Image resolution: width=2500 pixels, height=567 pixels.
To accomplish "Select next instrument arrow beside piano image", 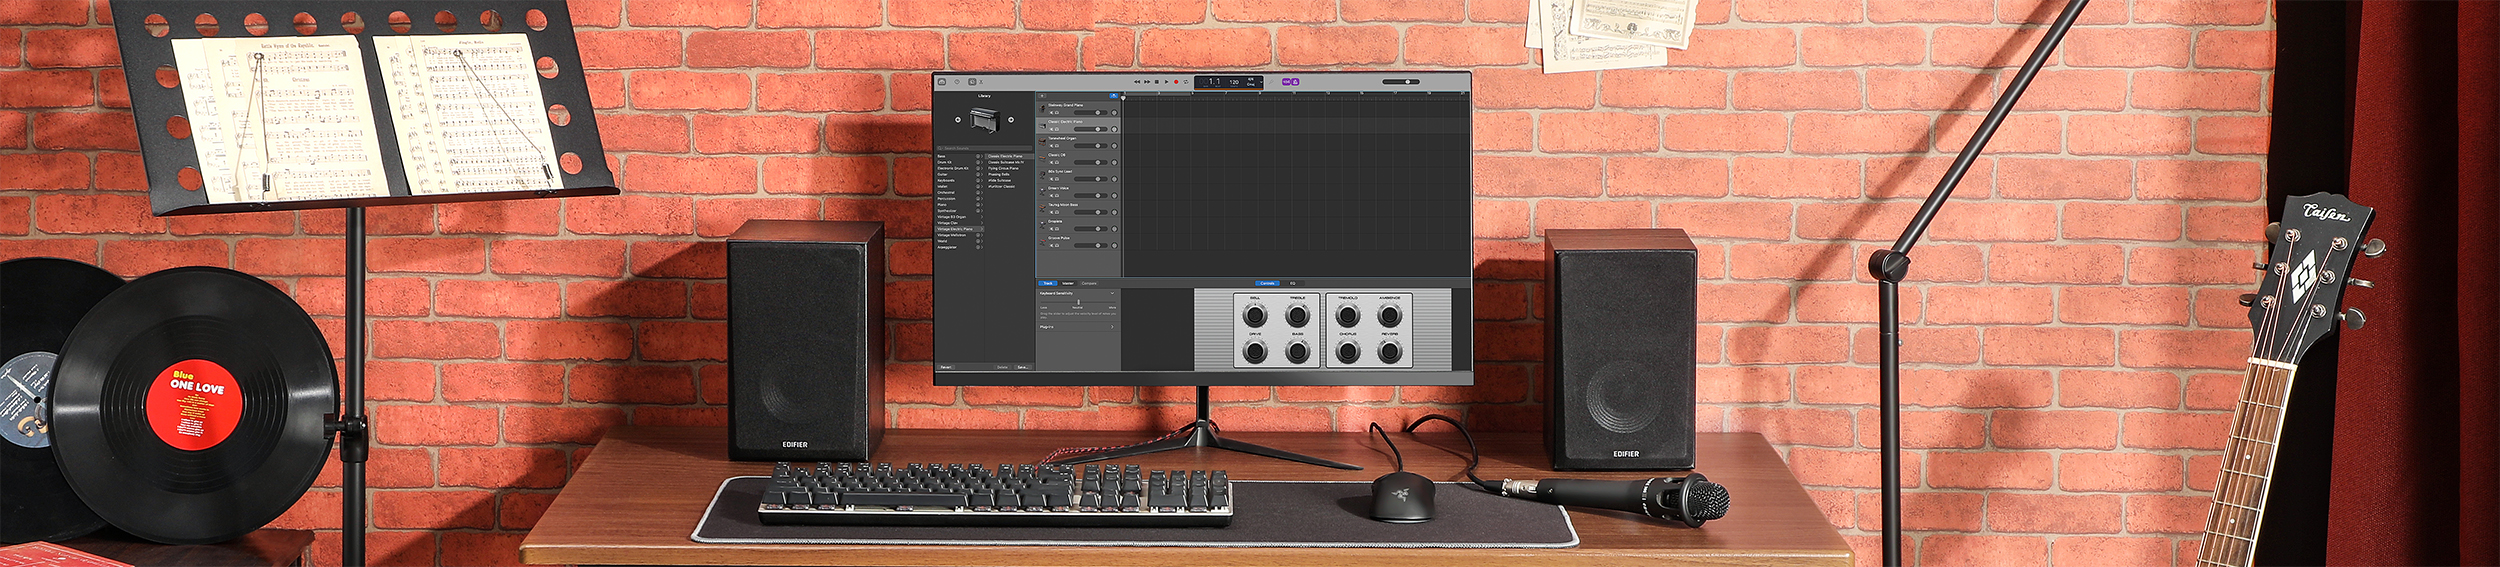I will pos(1011,120).
